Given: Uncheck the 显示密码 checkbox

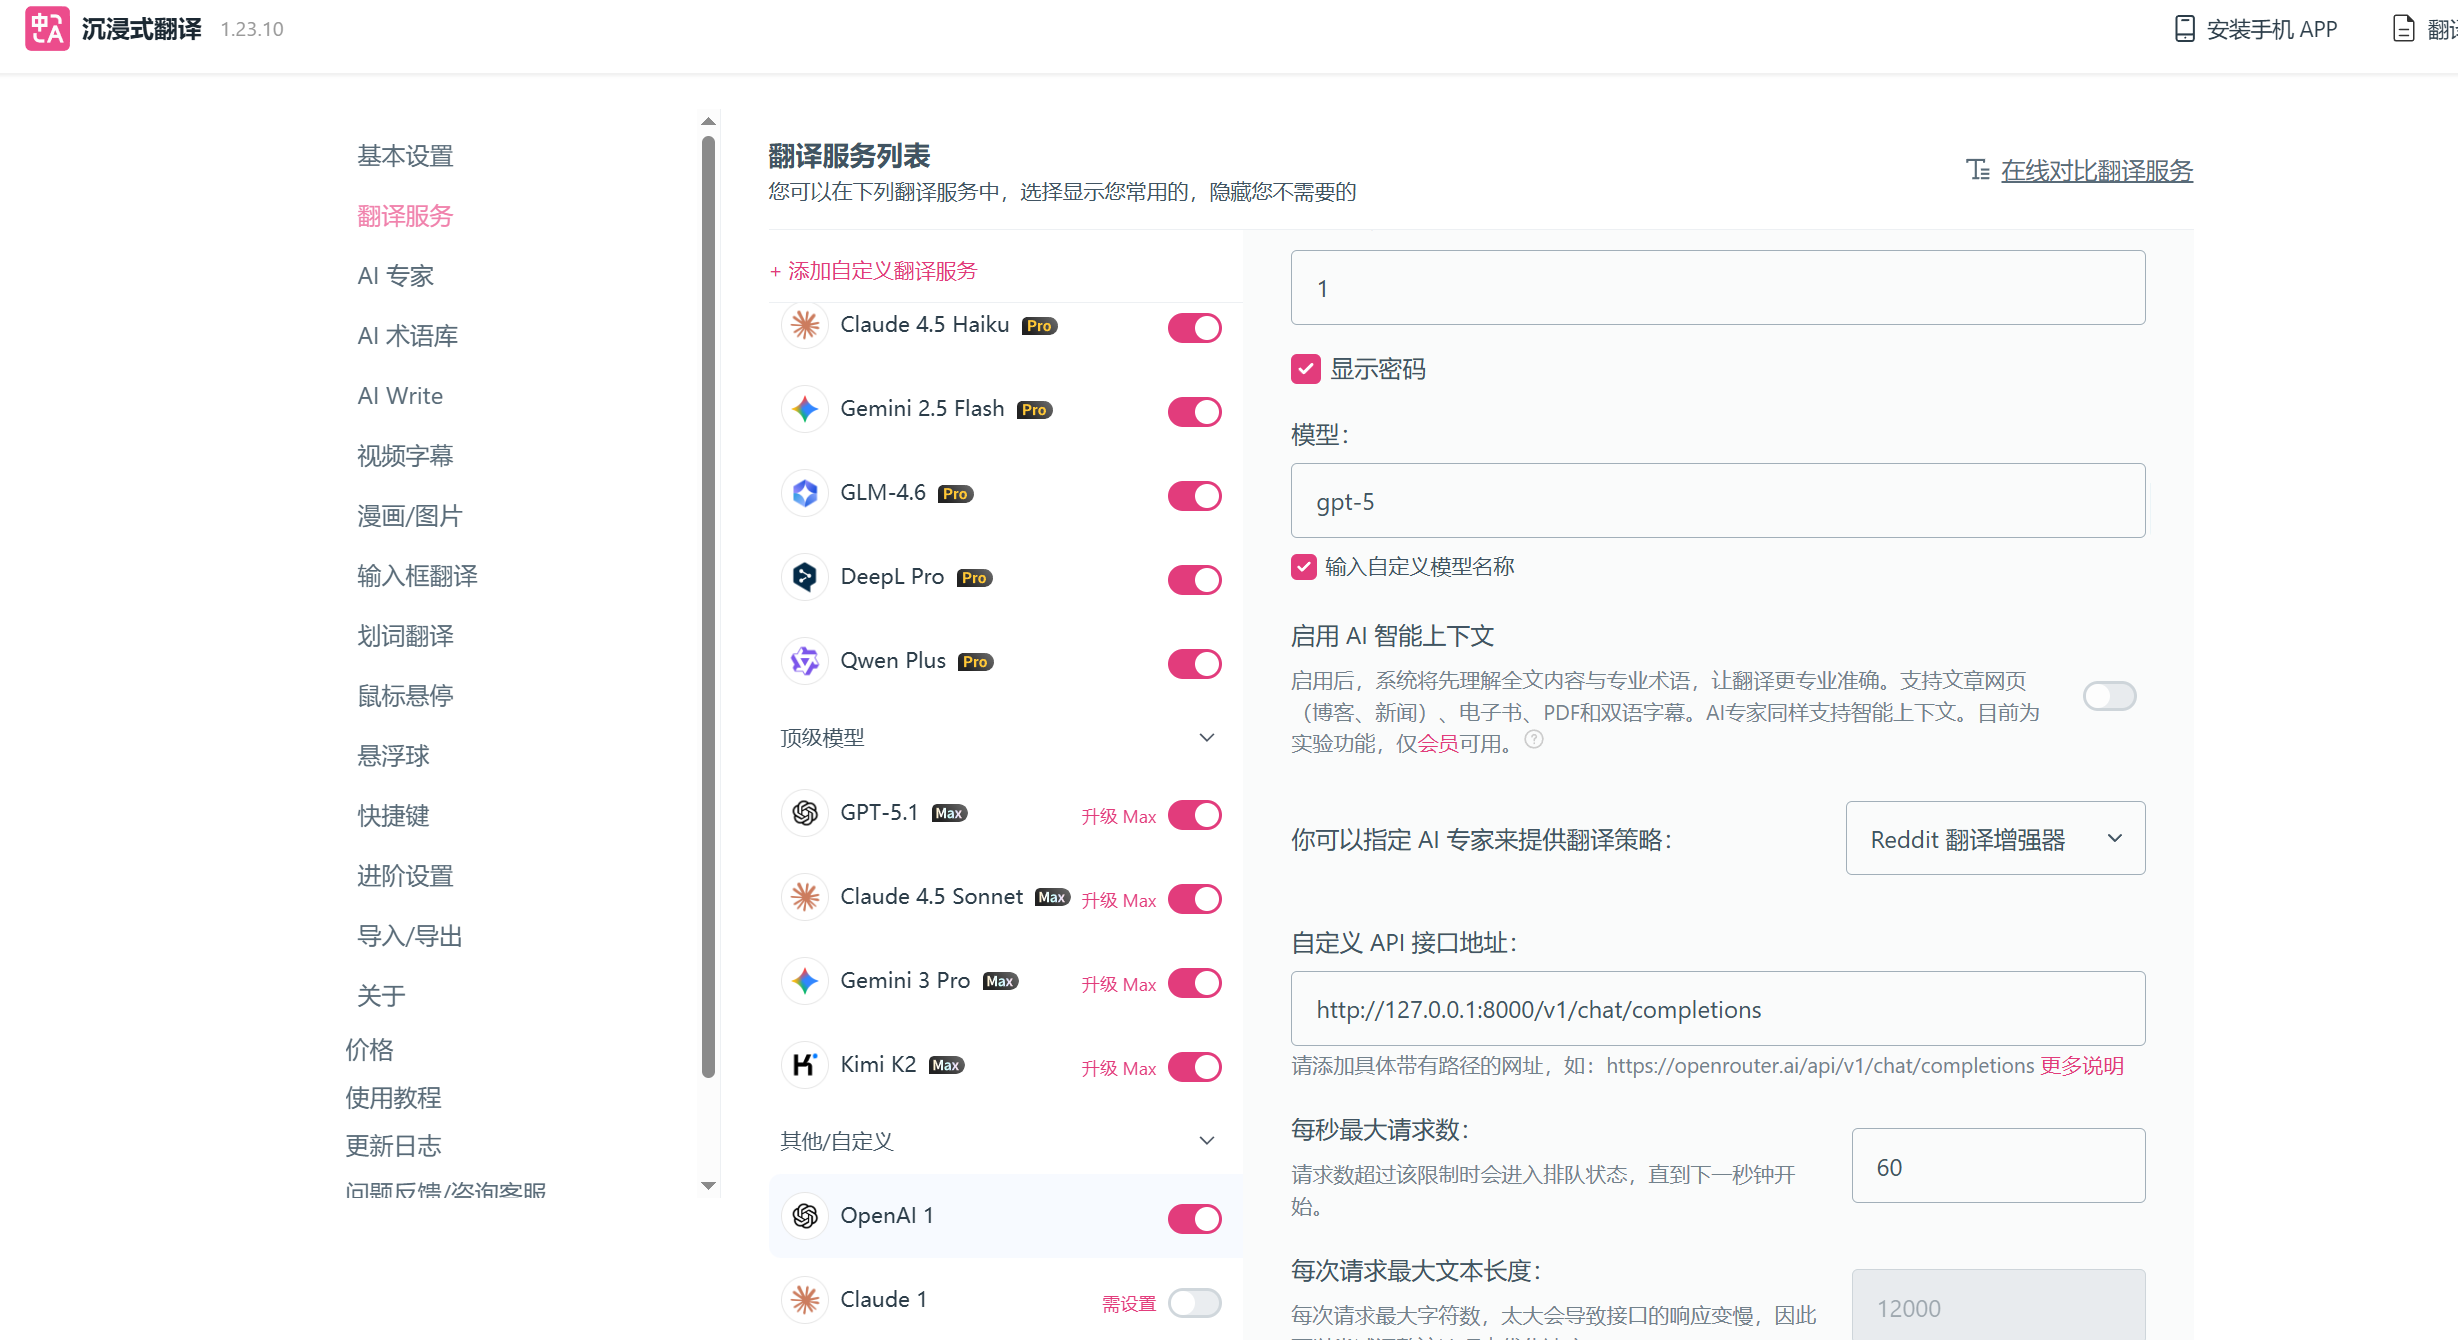Looking at the screenshot, I should (1305, 369).
